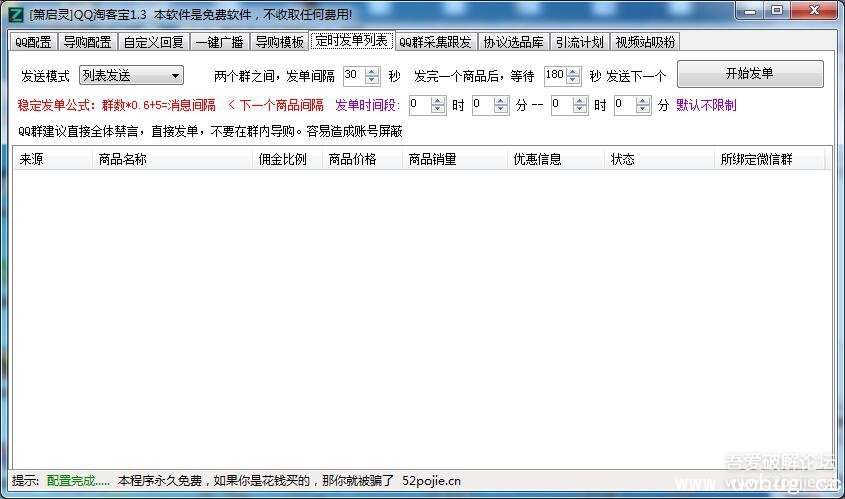Open the QQ配置 tab

tap(33, 42)
